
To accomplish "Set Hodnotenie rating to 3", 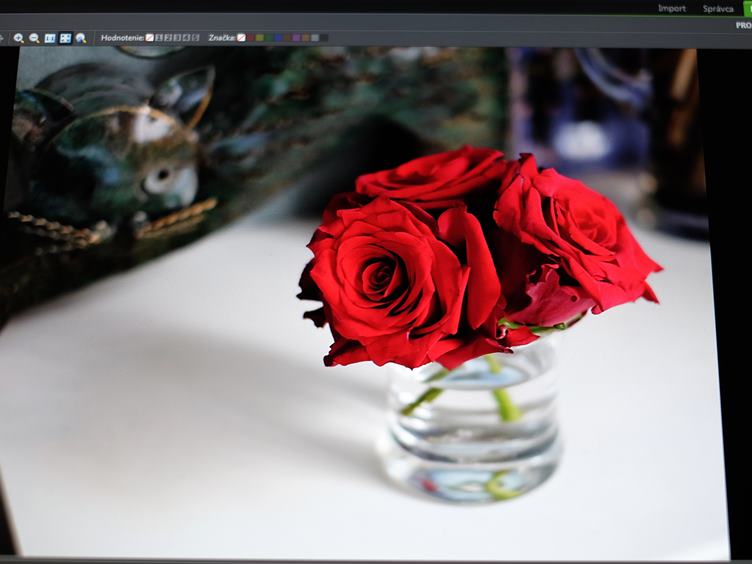I will pyautogui.click(x=177, y=37).
